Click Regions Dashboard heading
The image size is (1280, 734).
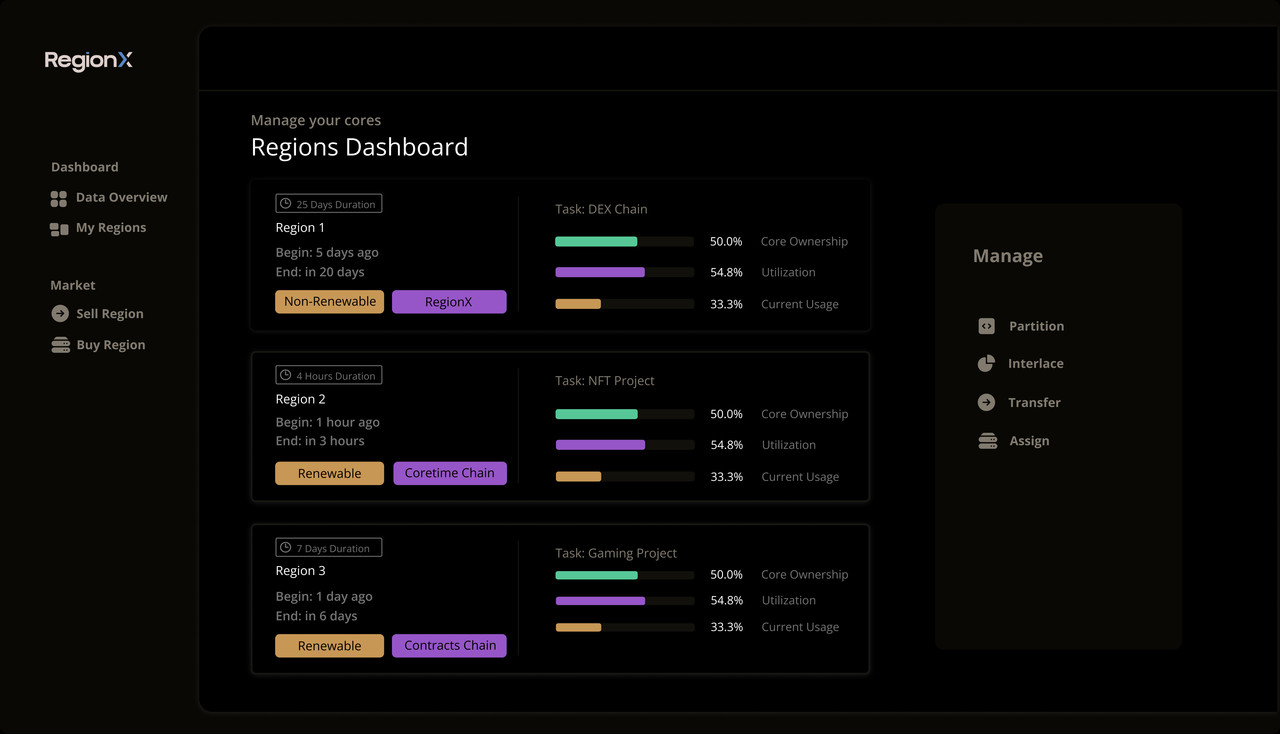tap(359, 147)
